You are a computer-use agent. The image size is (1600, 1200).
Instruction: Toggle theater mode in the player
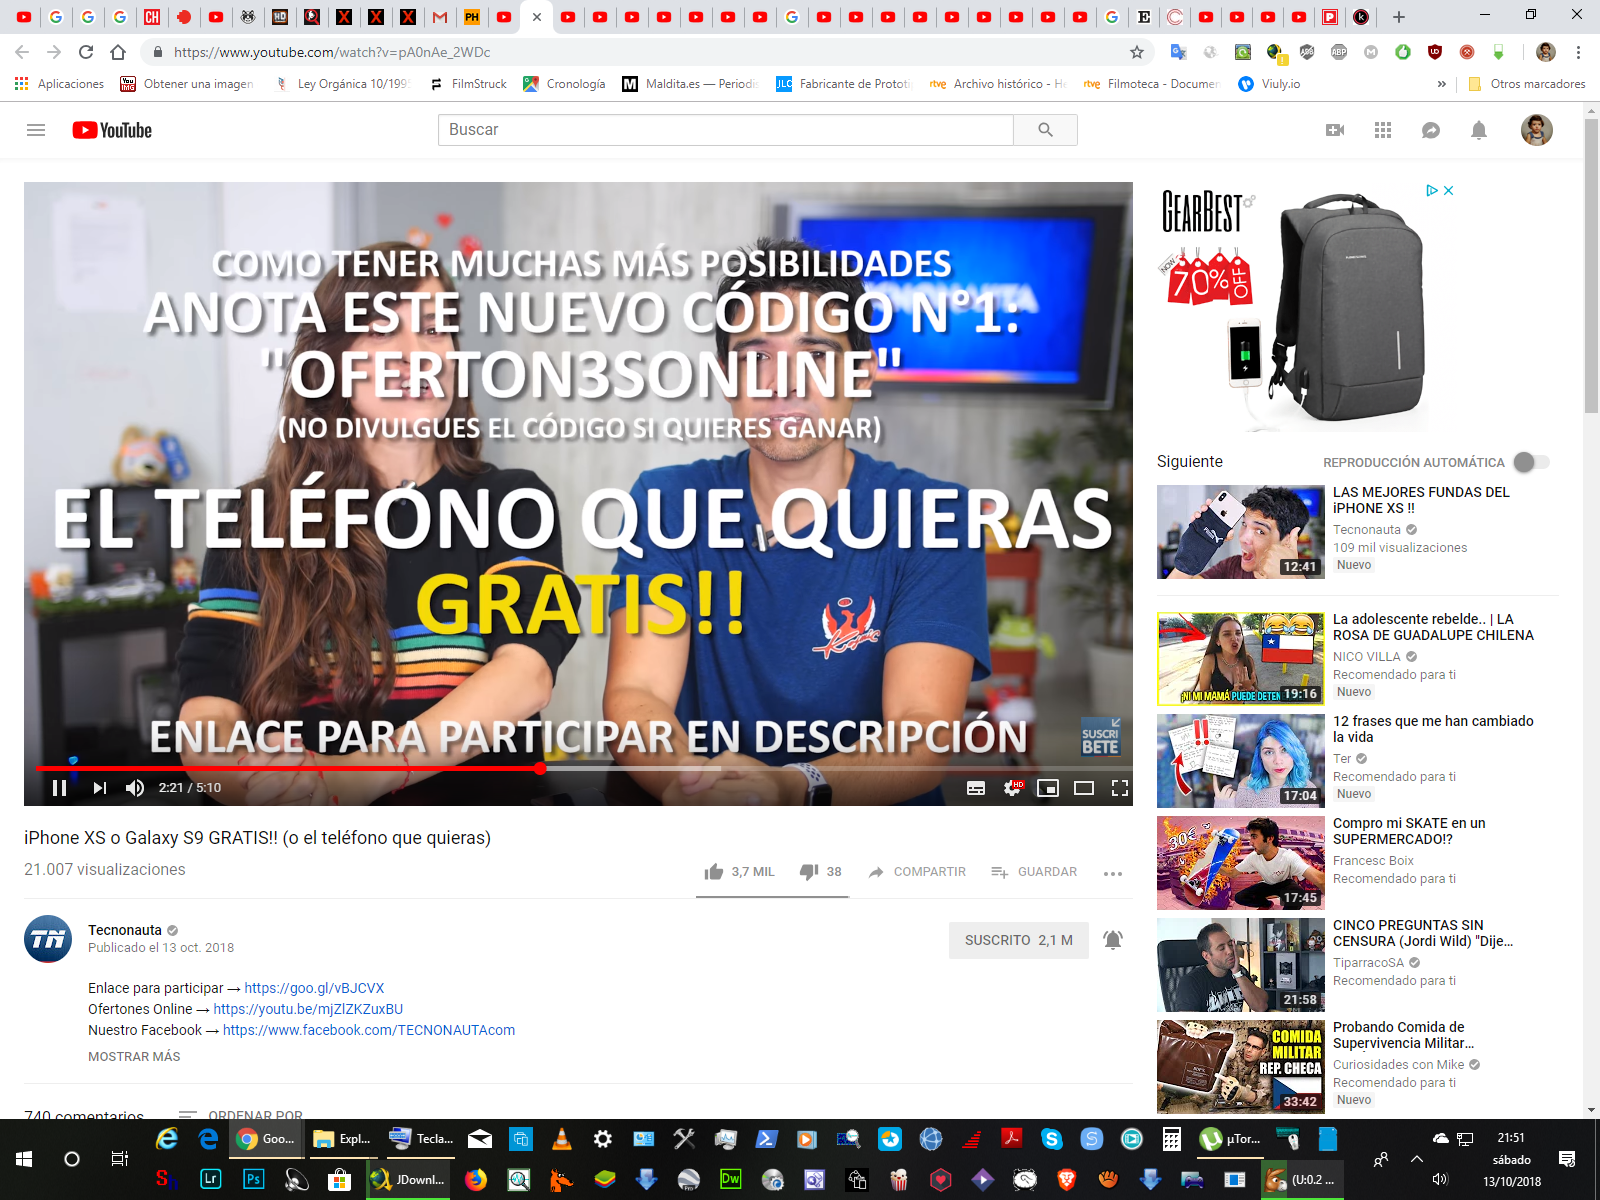point(1084,788)
